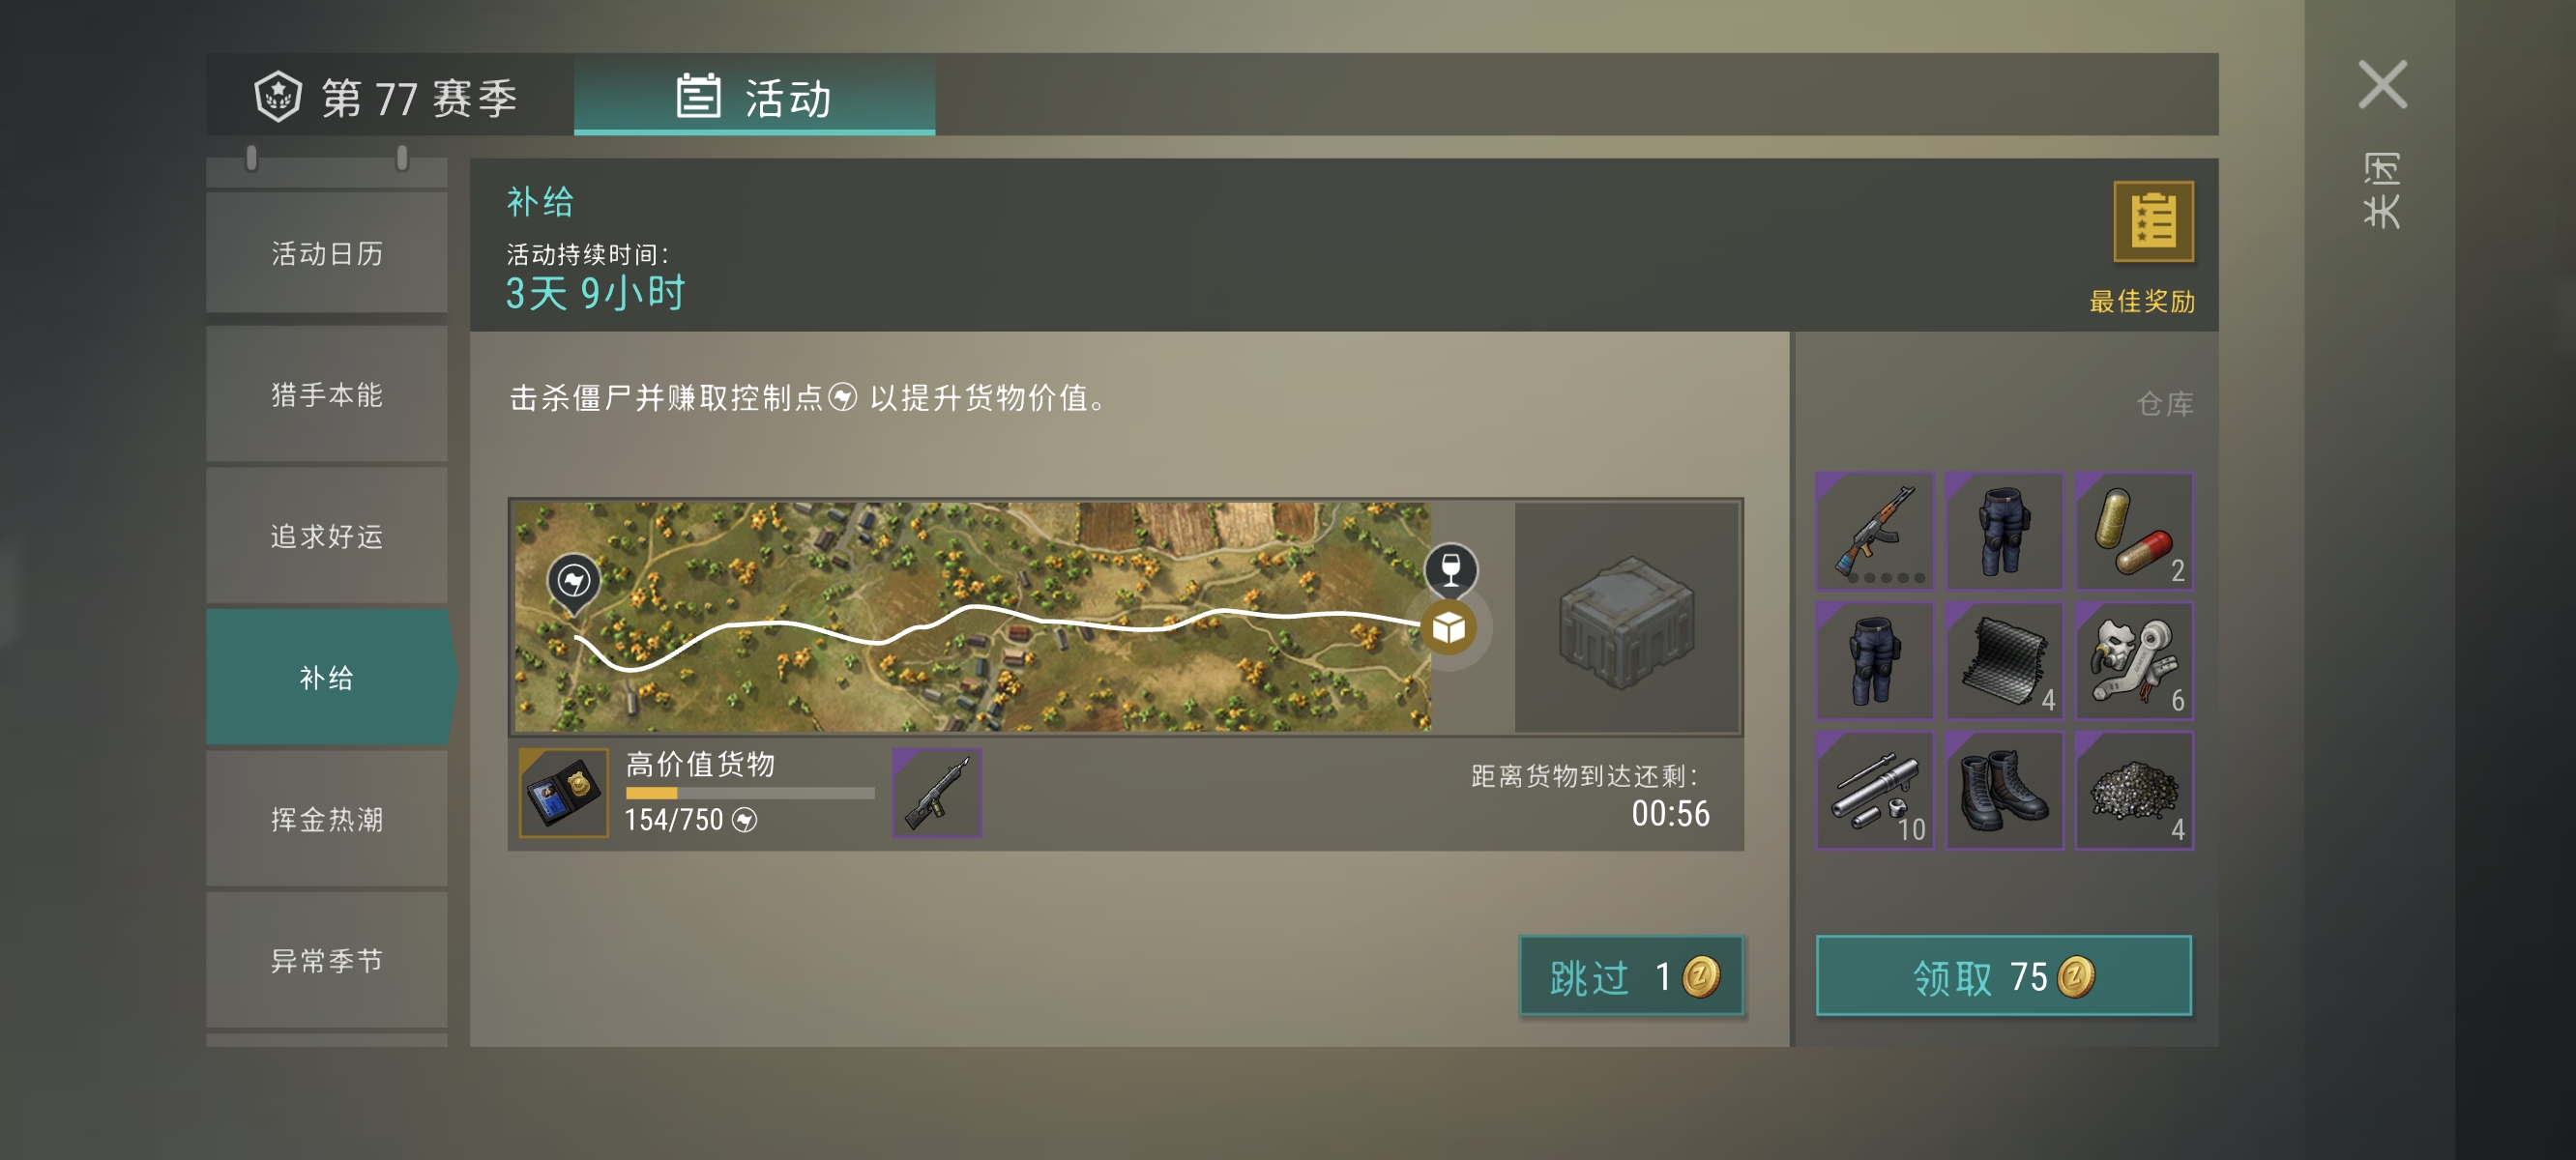Image resolution: width=2576 pixels, height=1160 pixels.
Task: Click the 154/750 cargo progress bar
Action: click(x=749, y=793)
